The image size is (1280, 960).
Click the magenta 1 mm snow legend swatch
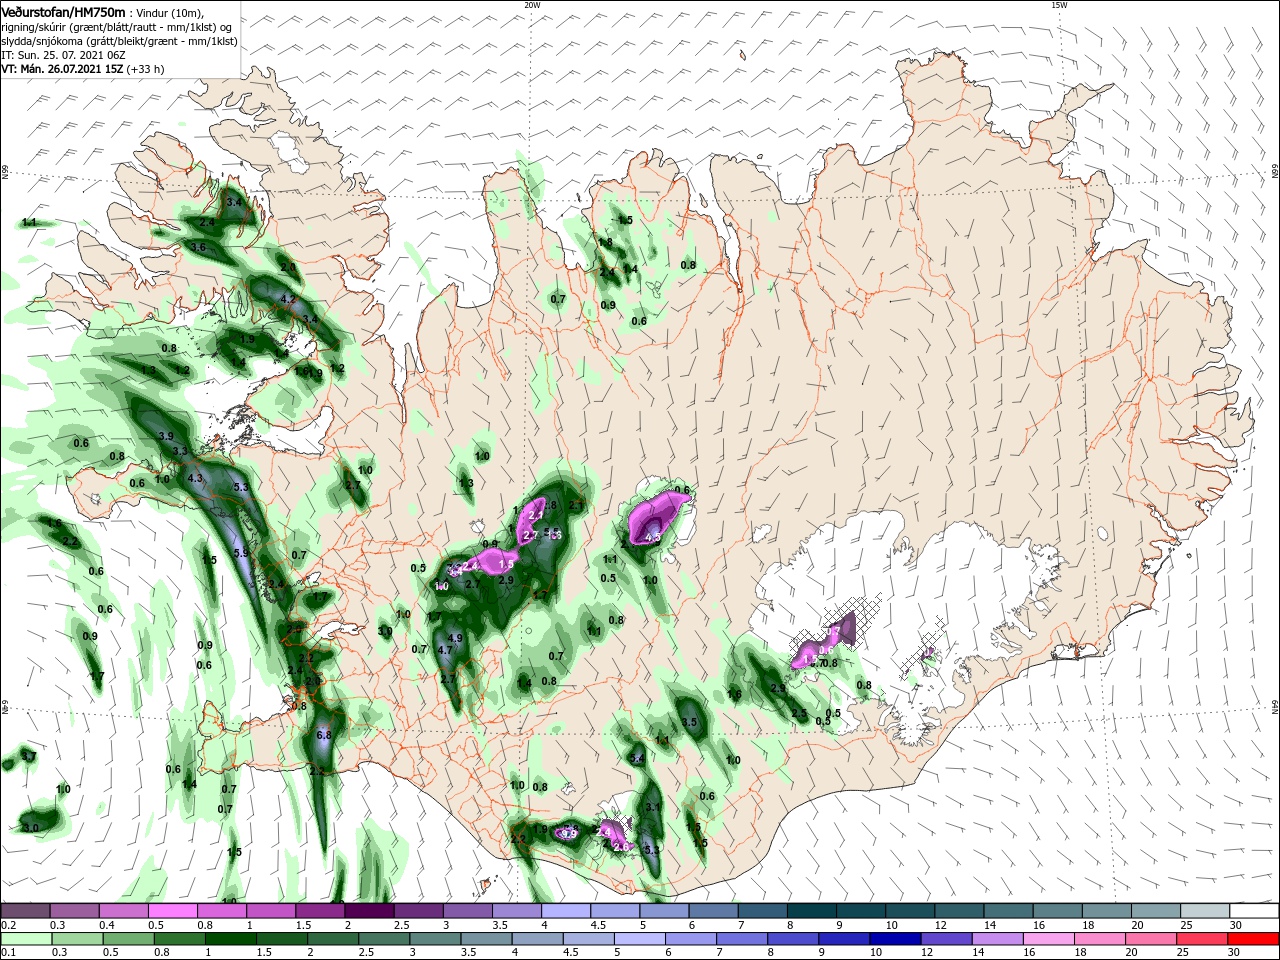click(271, 911)
